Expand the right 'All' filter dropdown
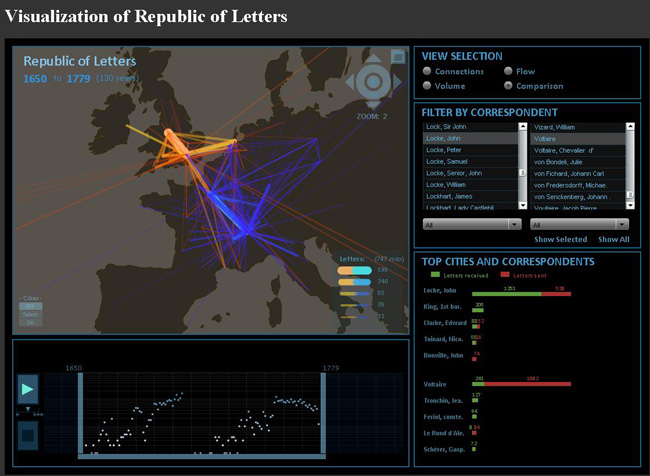The height and width of the screenshot is (476, 650). pyautogui.click(x=580, y=226)
